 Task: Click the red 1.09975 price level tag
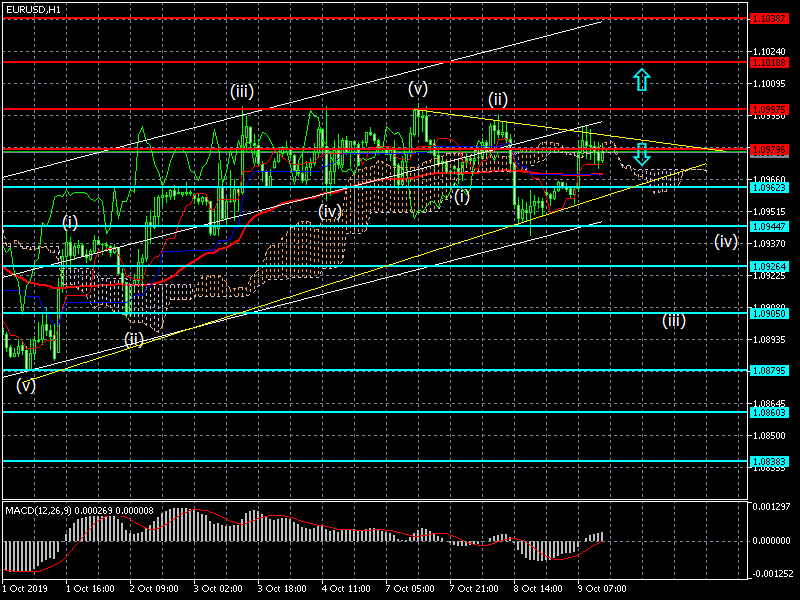coord(769,109)
